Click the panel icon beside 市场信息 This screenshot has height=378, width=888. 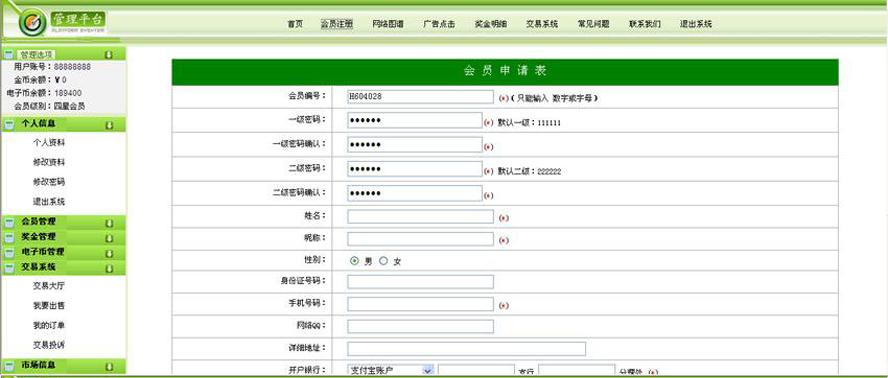point(8,366)
